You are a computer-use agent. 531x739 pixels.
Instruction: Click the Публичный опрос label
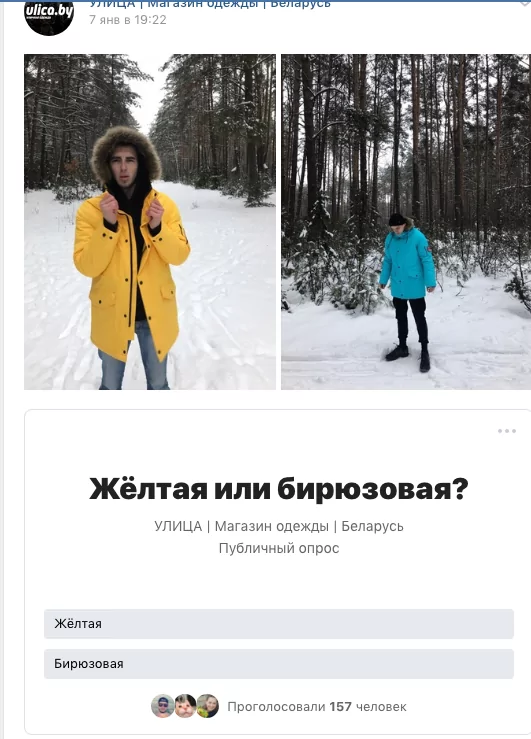(x=278, y=548)
